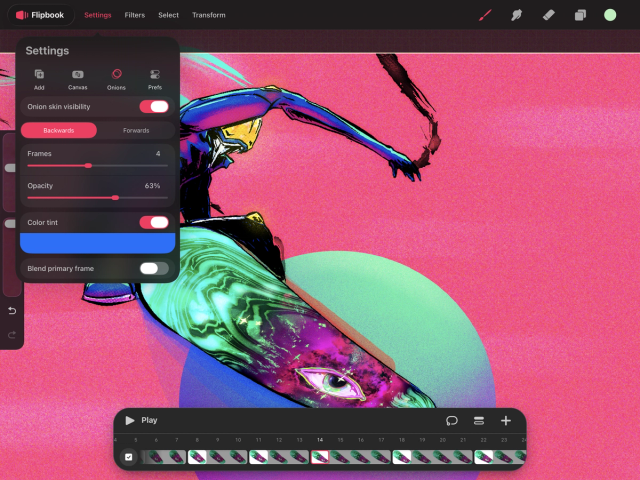Switch to the Forwards tab
Screen dimensions: 640x480
(x=136, y=130)
